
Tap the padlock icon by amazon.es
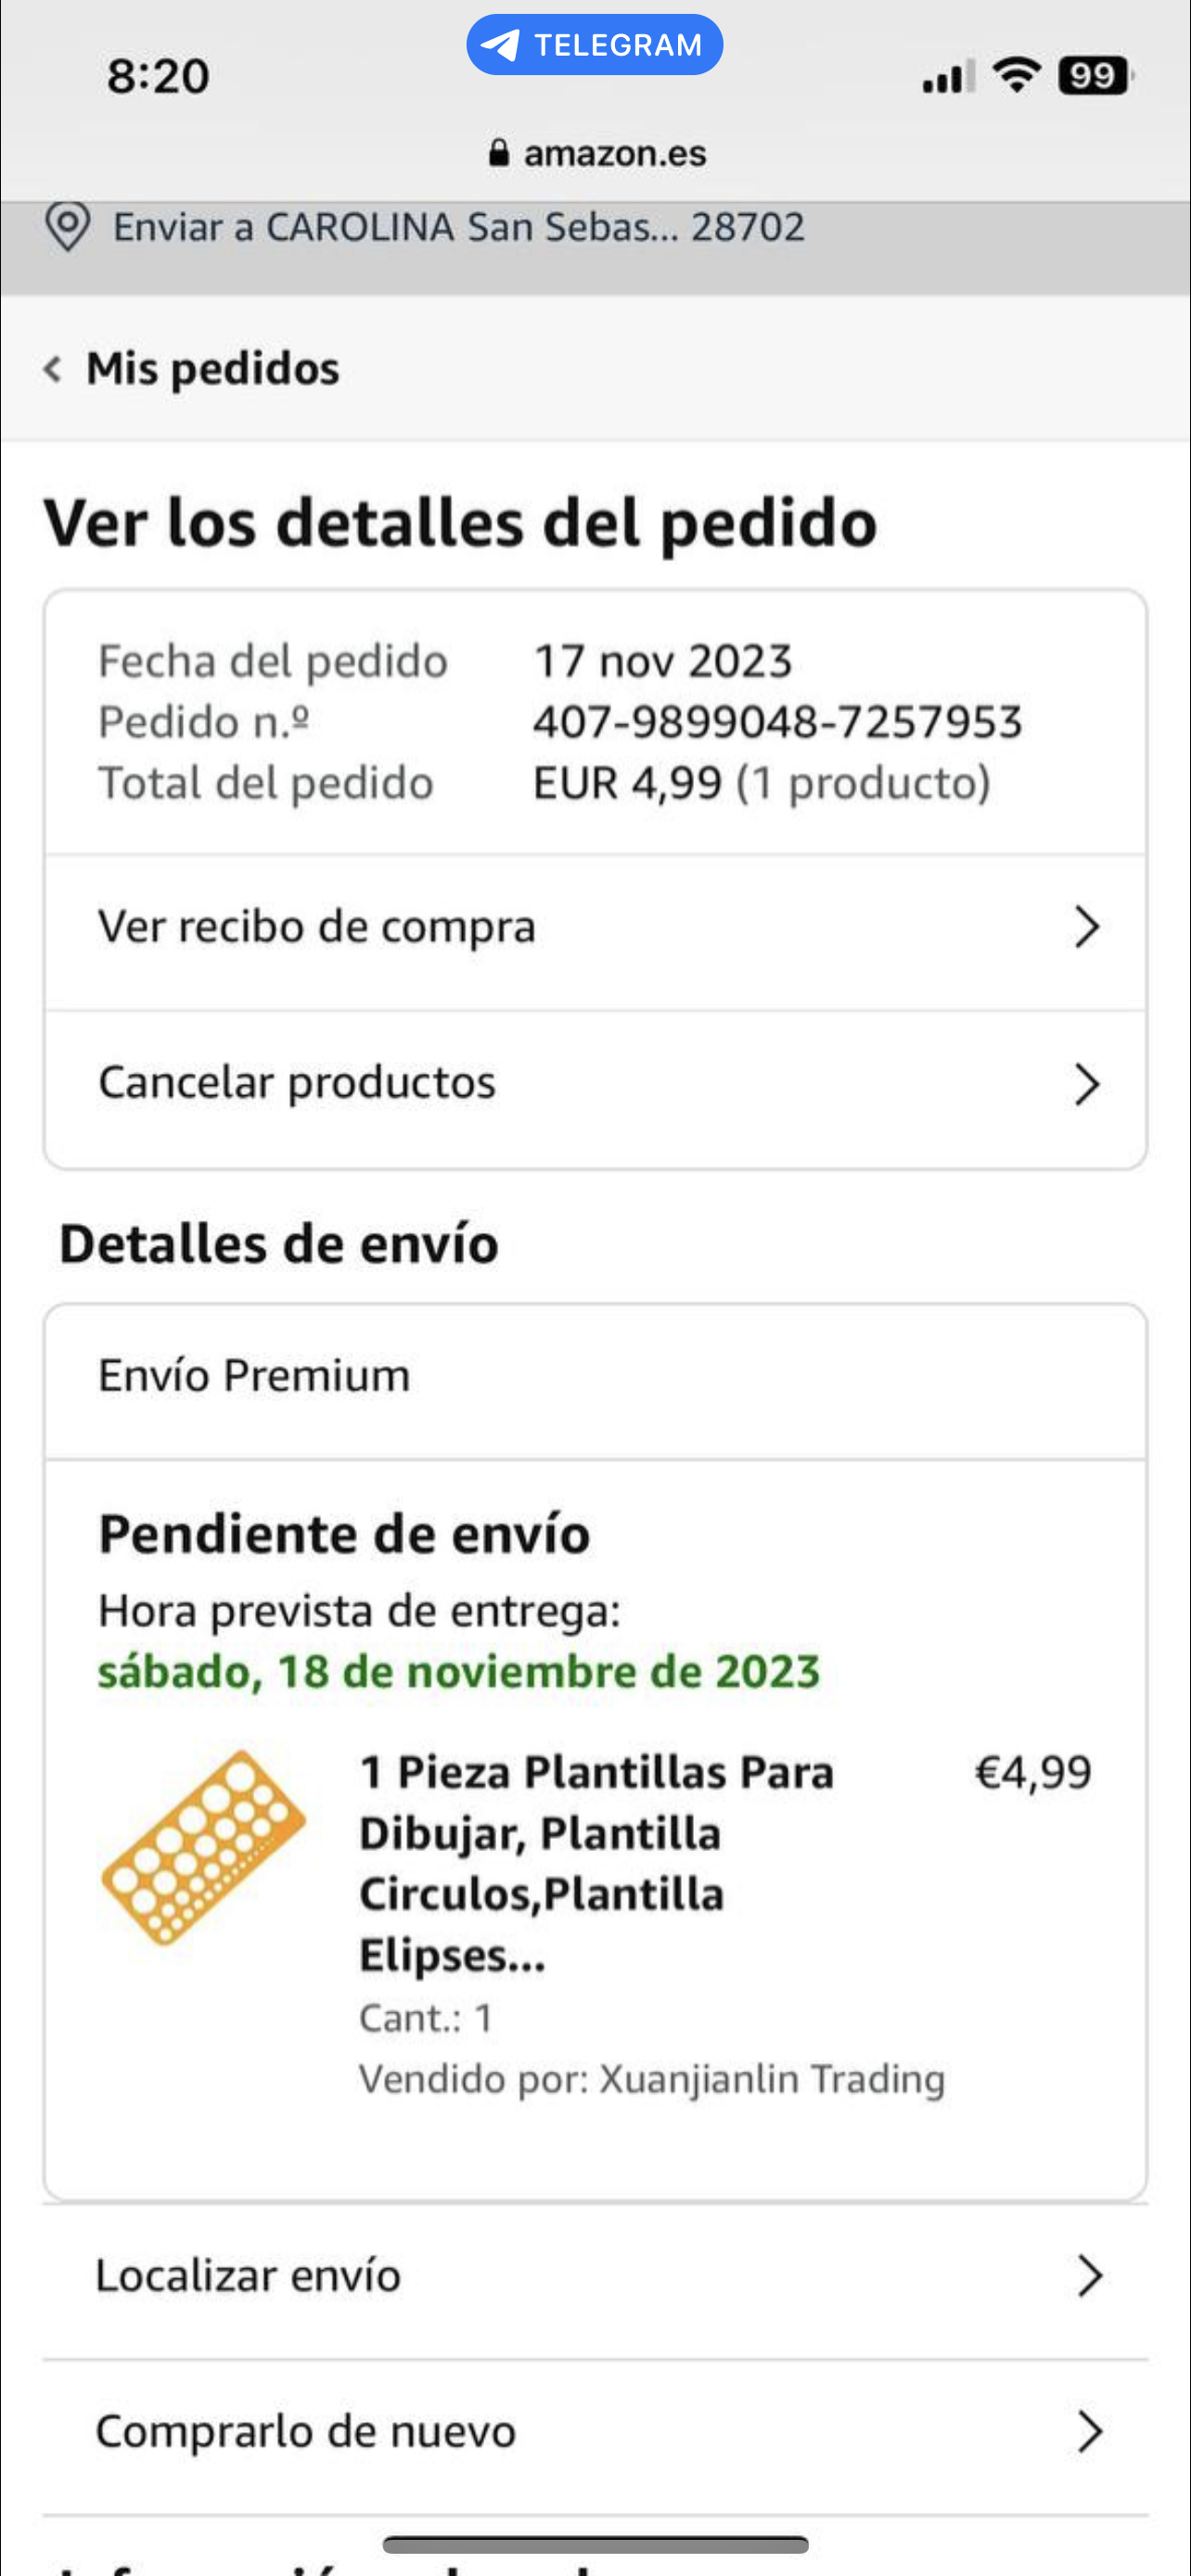[499, 153]
